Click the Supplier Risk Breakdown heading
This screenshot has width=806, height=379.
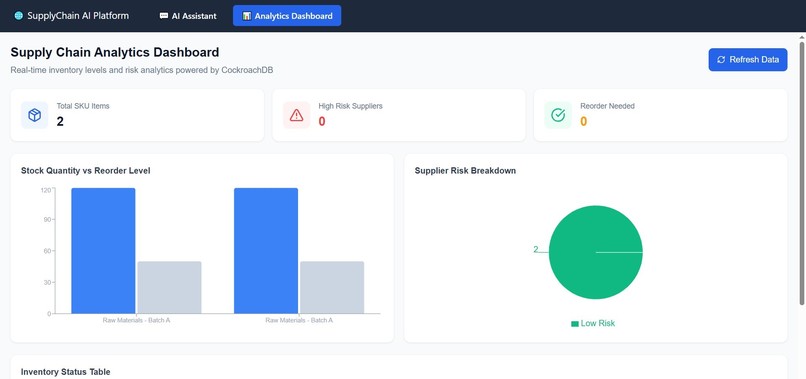(x=465, y=171)
